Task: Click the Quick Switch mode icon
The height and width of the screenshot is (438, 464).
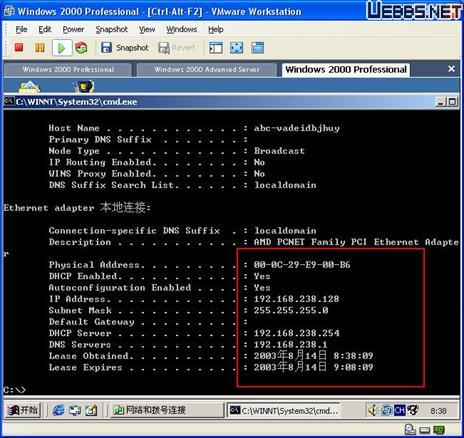Action: coord(258,48)
